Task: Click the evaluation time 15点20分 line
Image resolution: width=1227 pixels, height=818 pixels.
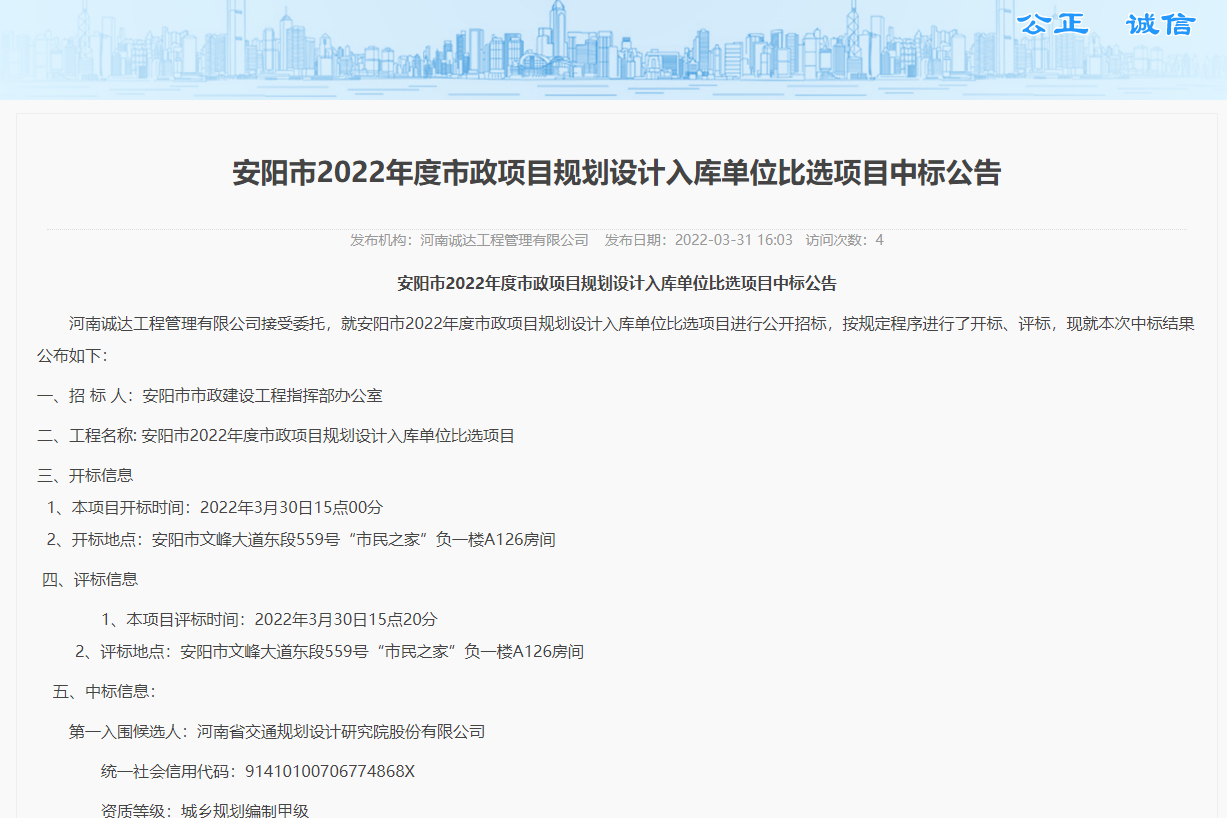Action: [x=270, y=619]
